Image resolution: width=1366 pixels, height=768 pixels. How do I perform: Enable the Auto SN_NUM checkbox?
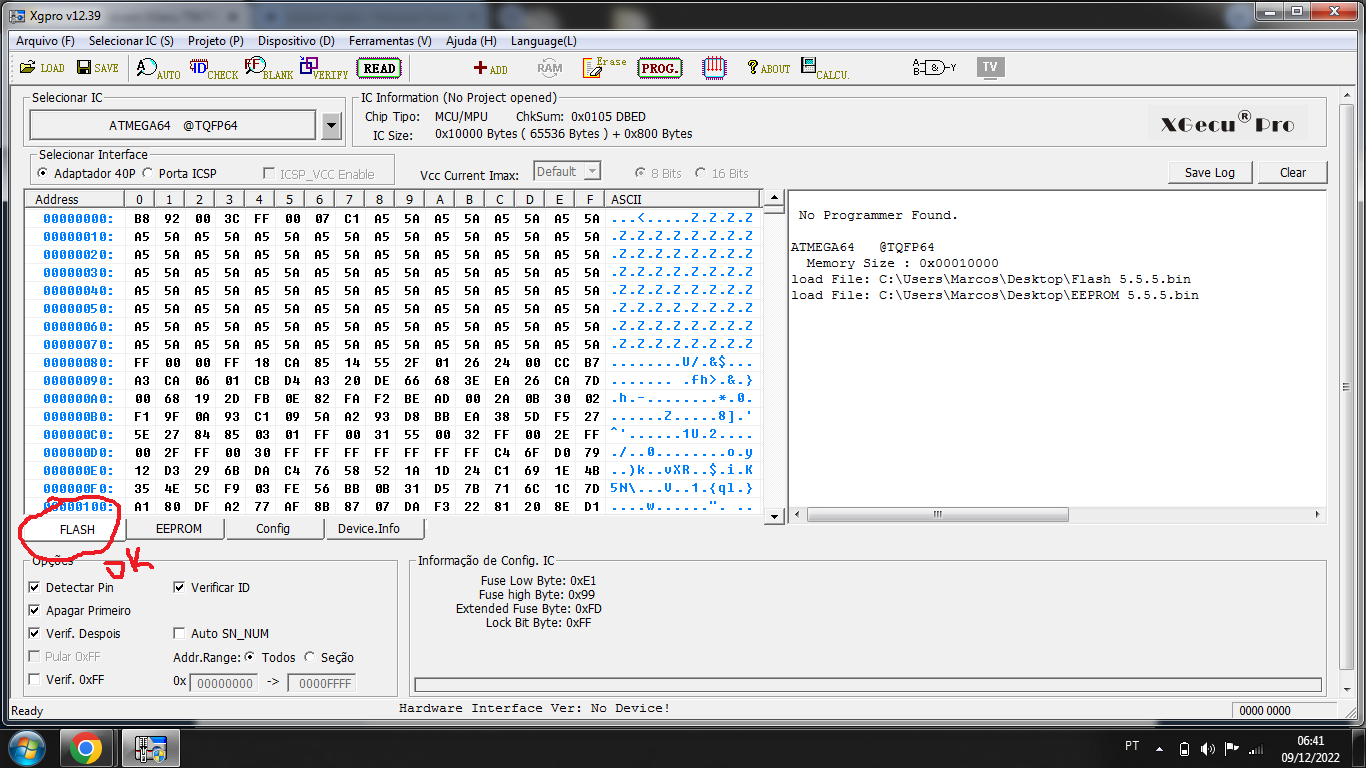click(x=180, y=633)
